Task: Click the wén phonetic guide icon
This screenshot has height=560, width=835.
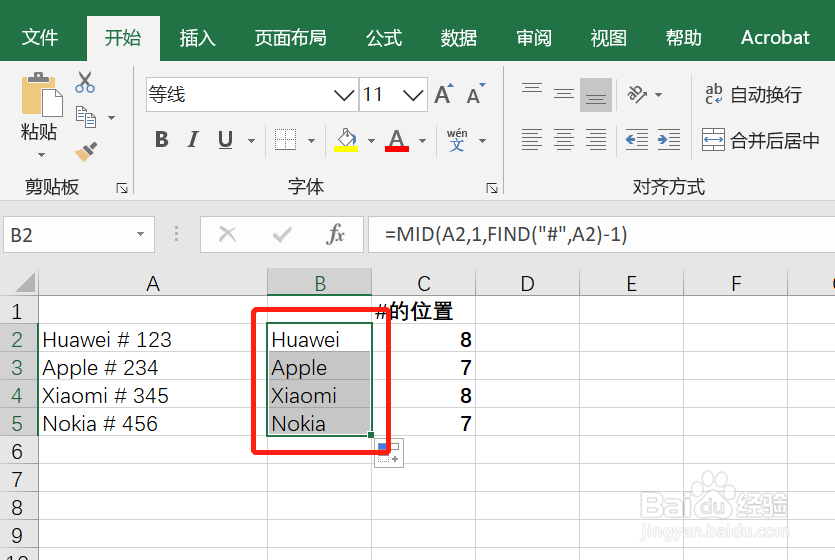Action: tap(457, 140)
